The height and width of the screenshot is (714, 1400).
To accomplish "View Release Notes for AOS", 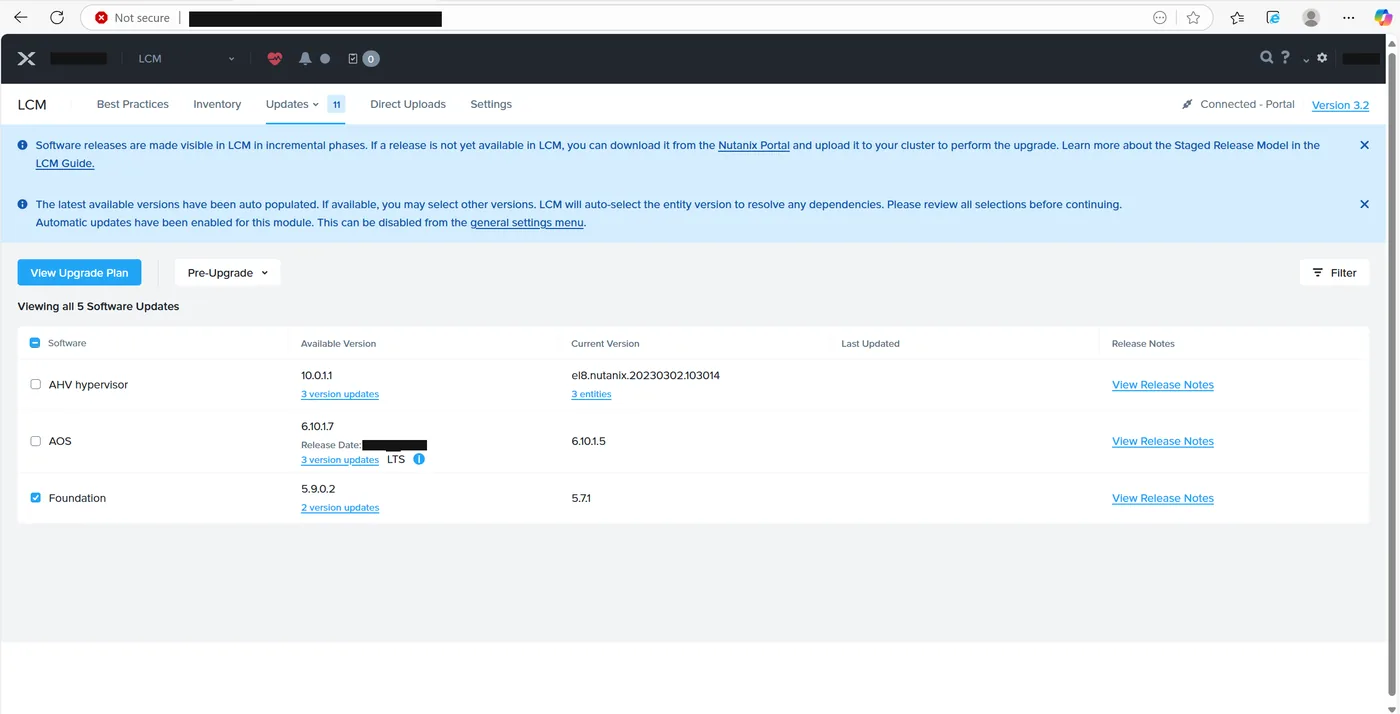I will point(1163,441).
